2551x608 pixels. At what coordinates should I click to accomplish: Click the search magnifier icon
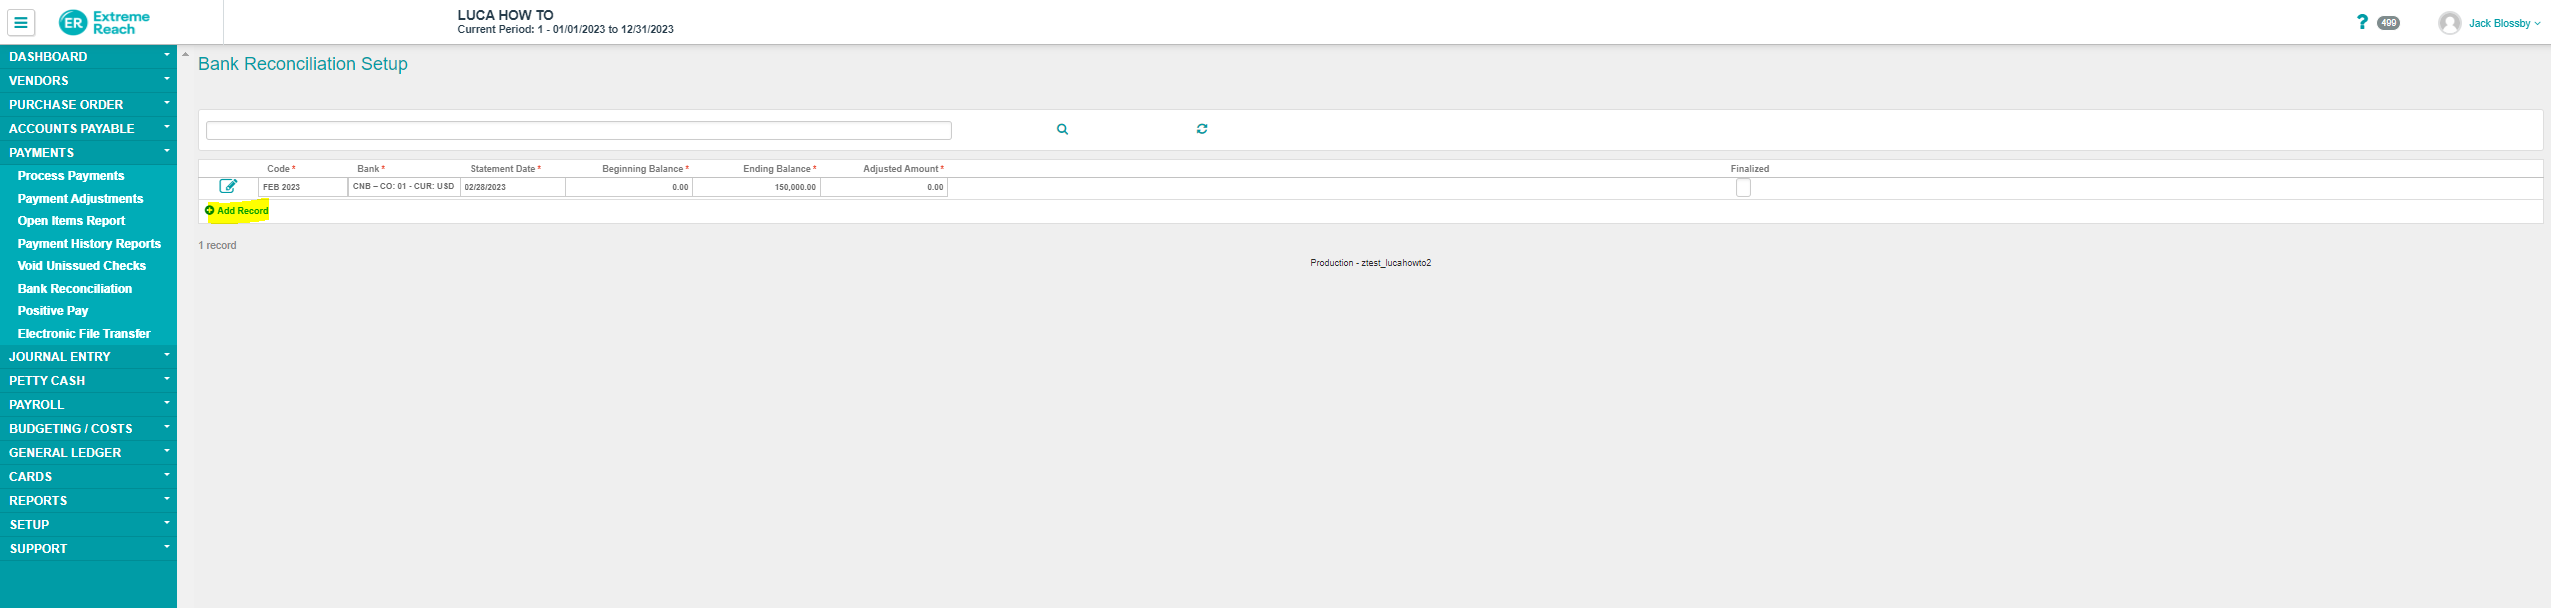[x=1062, y=129]
